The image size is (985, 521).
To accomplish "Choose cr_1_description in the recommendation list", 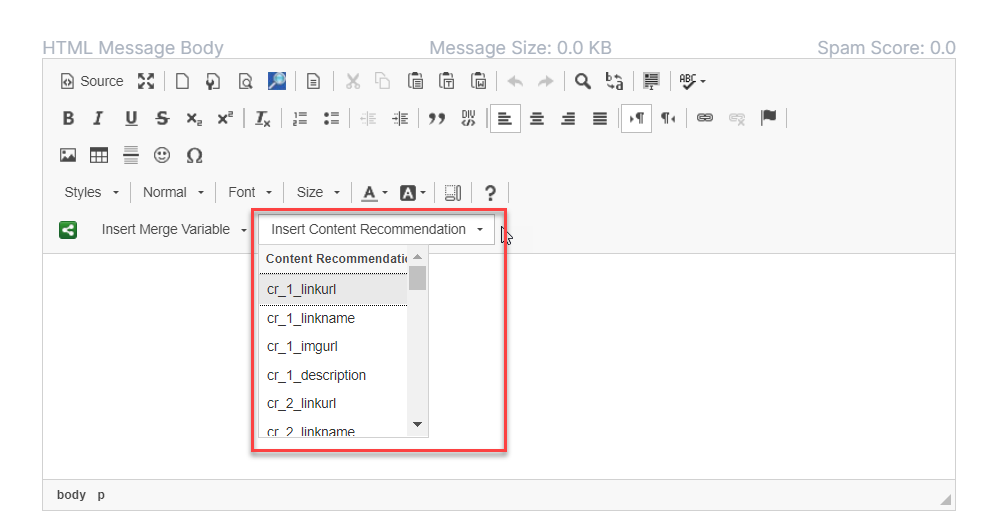I will point(316,375).
